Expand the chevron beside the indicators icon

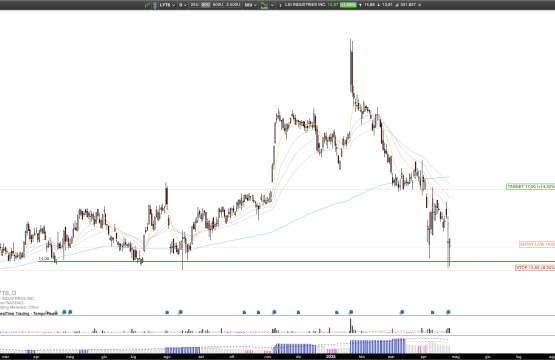tap(272, 5)
